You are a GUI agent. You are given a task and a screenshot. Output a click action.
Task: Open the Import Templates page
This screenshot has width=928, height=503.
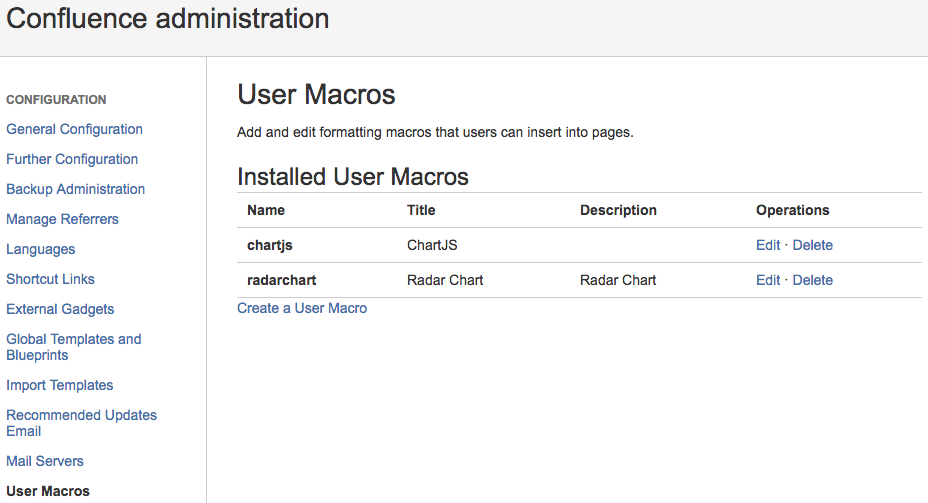pyautogui.click(x=59, y=385)
